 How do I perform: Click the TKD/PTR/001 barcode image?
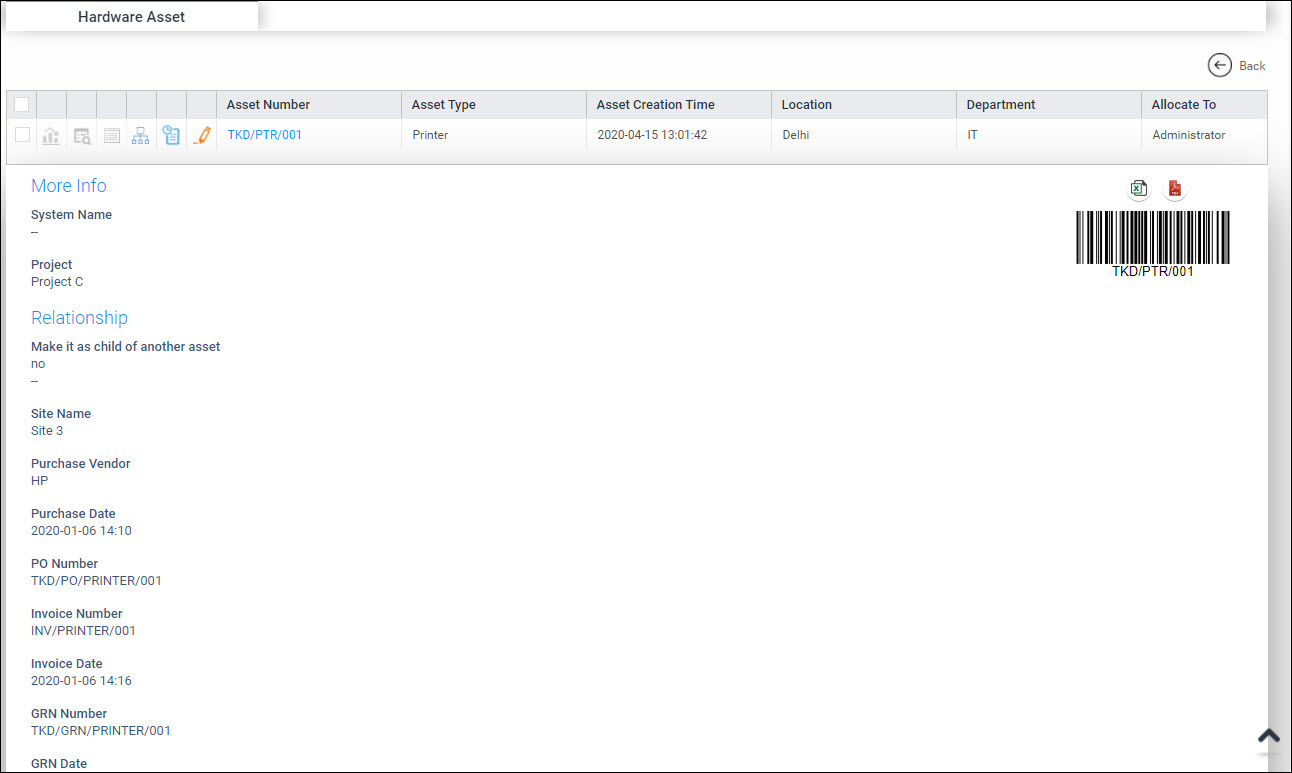coord(1152,238)
